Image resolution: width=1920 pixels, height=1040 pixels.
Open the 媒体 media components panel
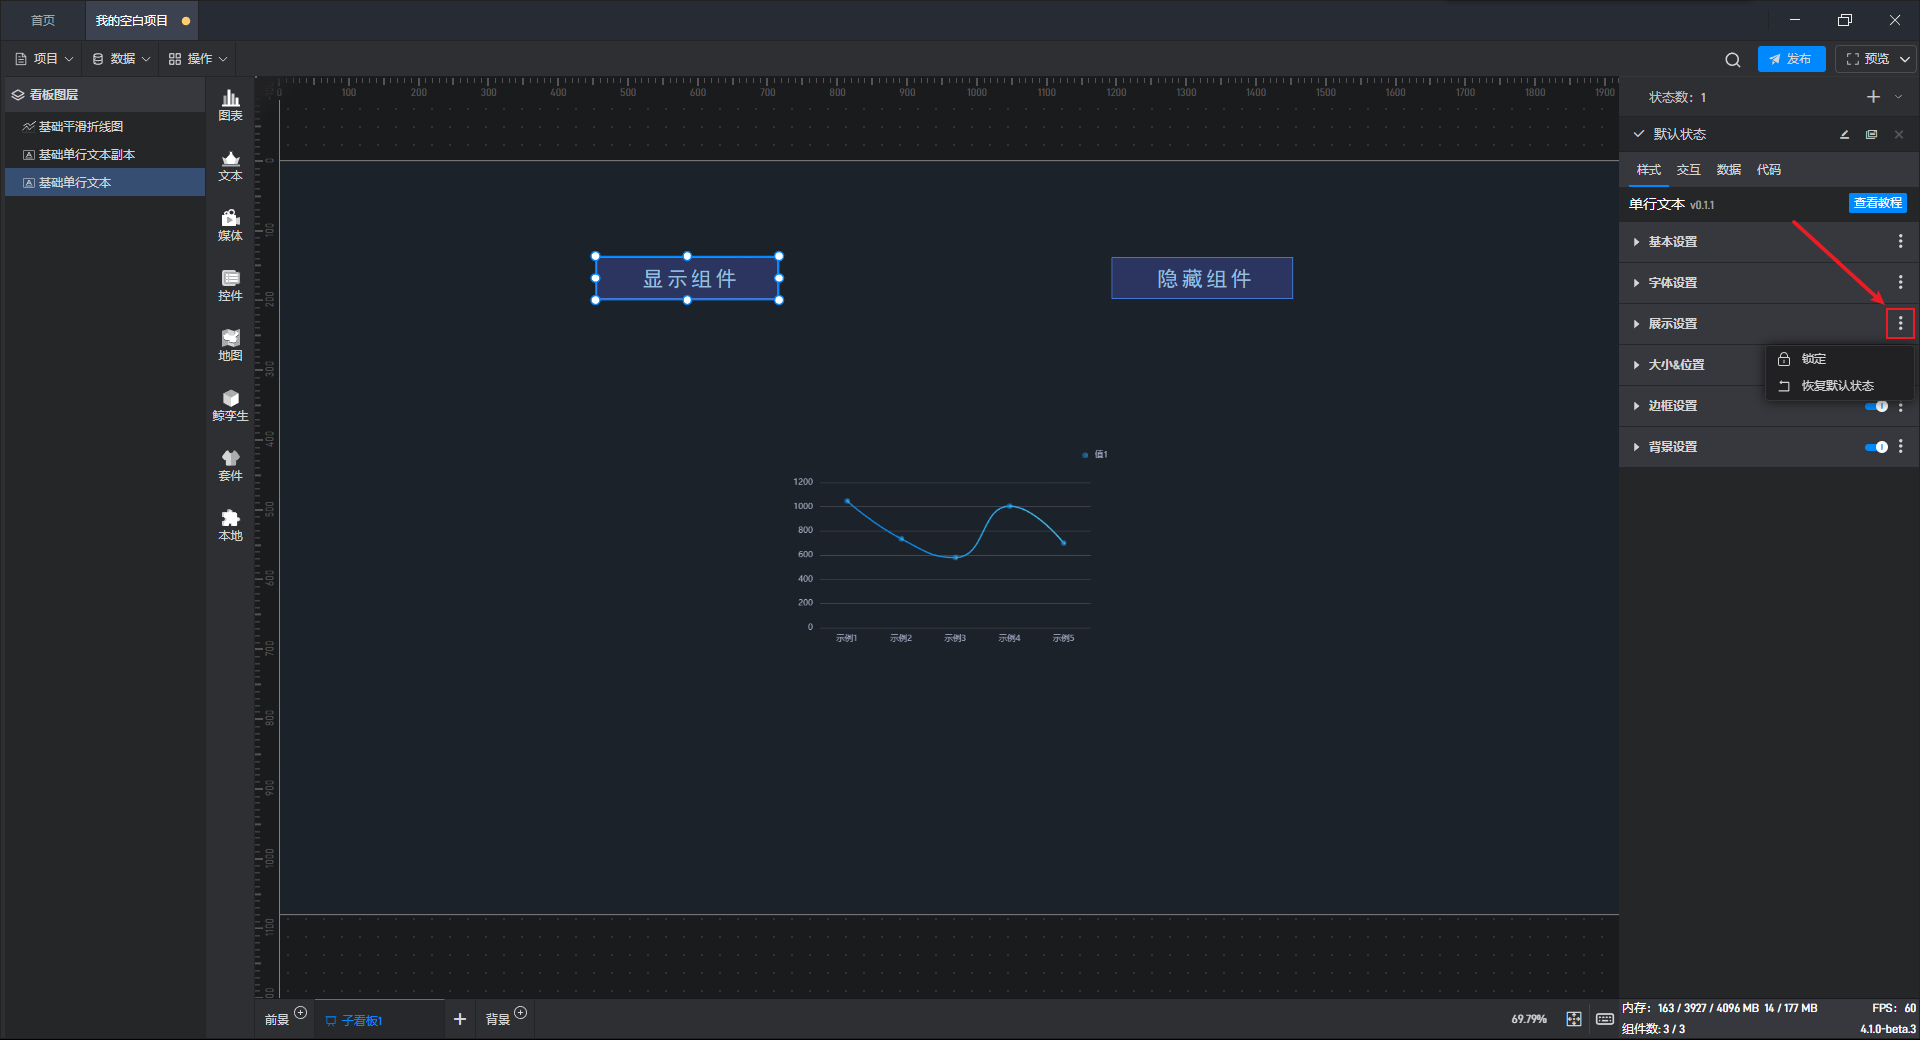tap(230, 225)
